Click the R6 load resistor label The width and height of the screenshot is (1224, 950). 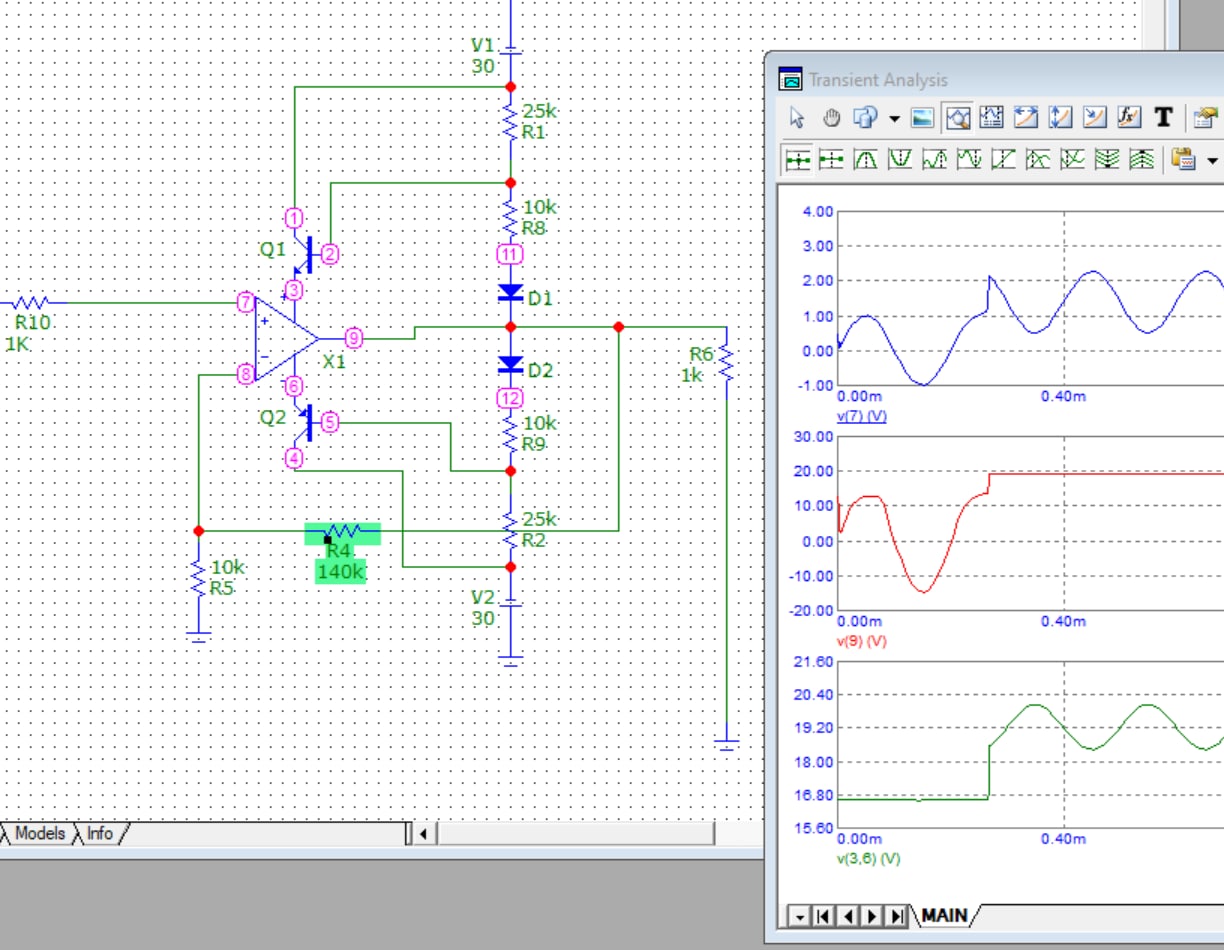click(701, 354)
